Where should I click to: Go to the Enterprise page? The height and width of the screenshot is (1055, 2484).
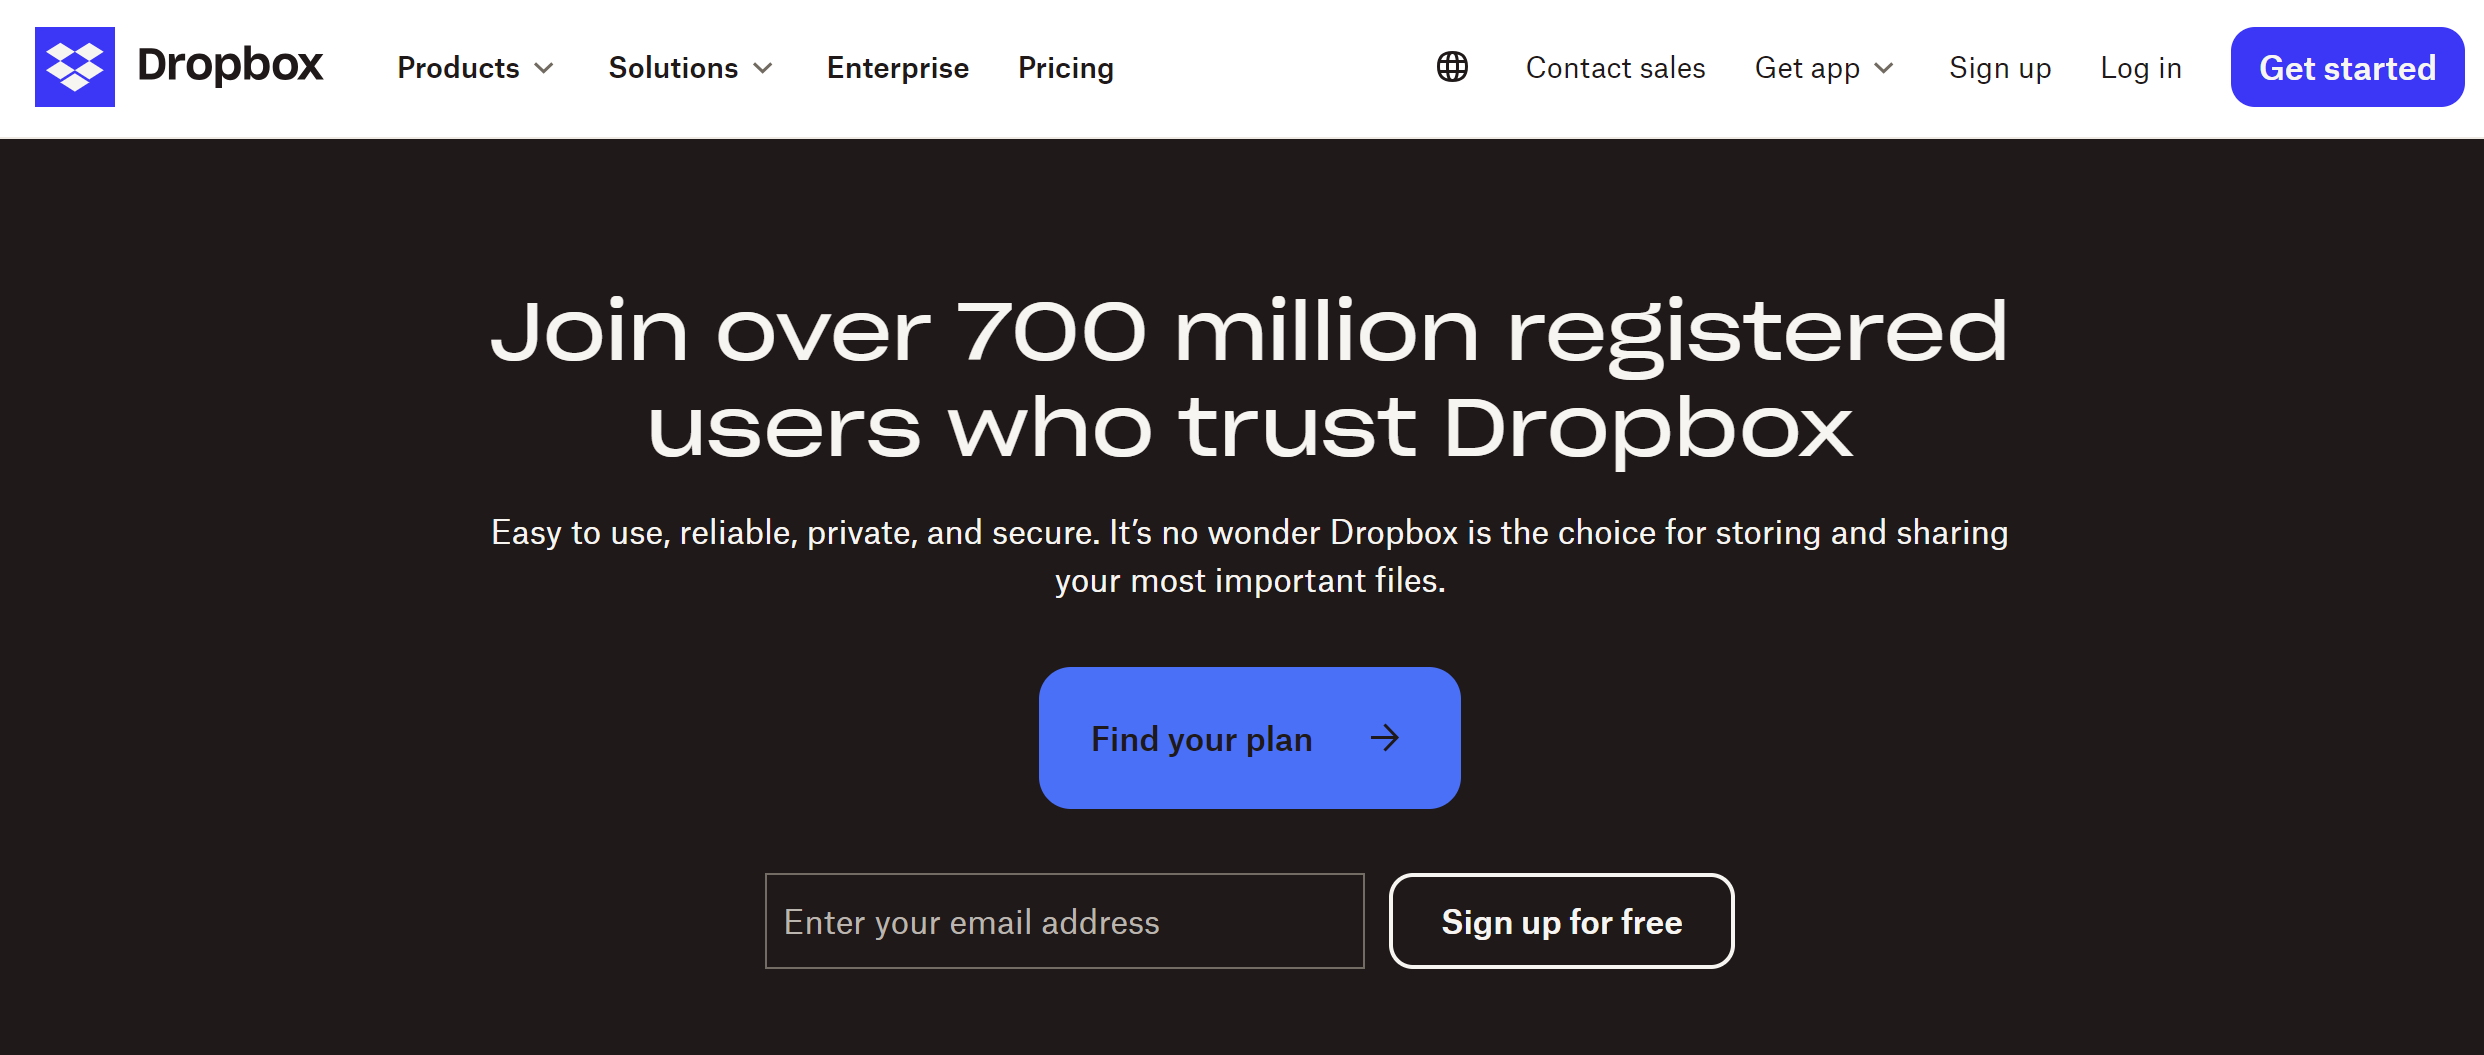pyautogui.click(x=897, y=68)
